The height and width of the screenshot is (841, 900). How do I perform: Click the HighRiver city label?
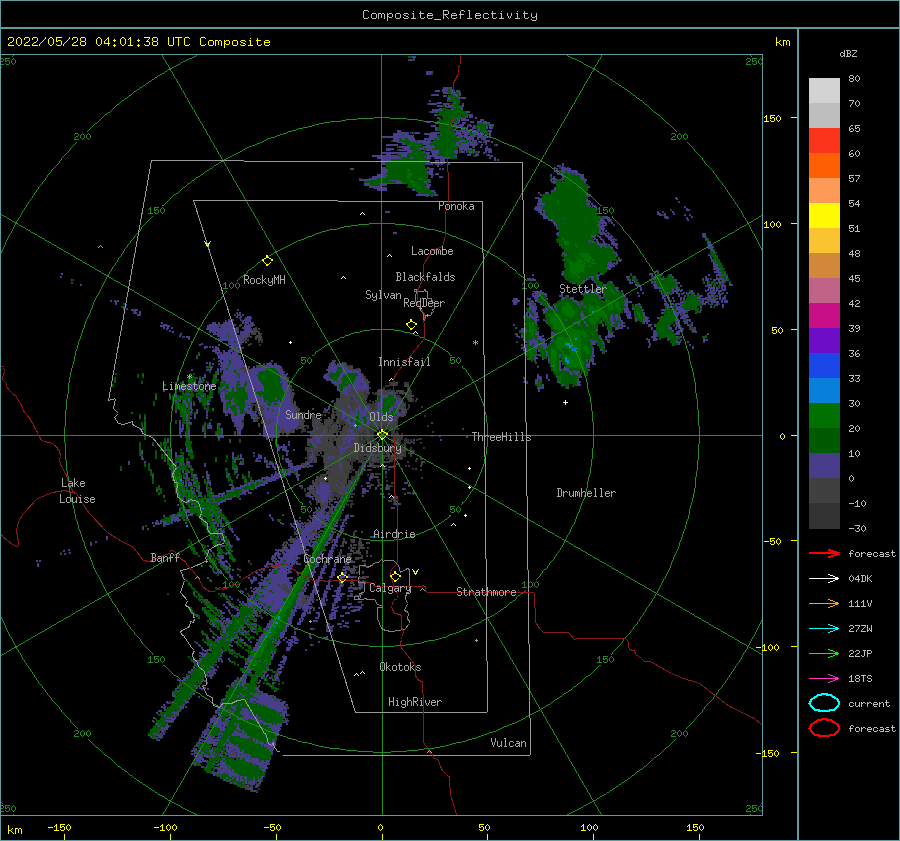(415, 702)
